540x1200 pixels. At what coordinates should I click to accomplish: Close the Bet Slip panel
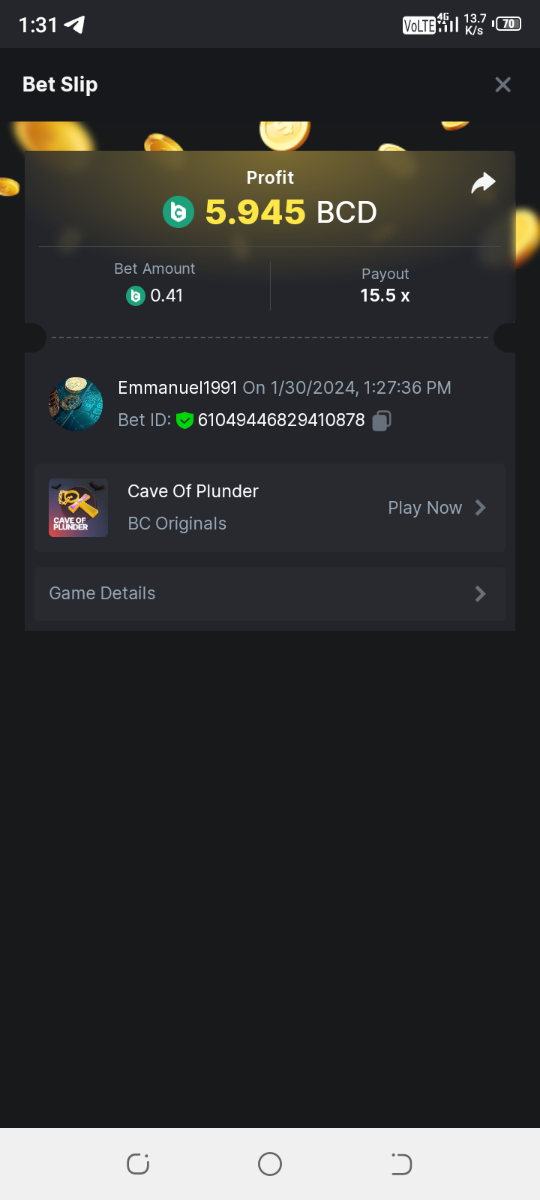point(503,85)
